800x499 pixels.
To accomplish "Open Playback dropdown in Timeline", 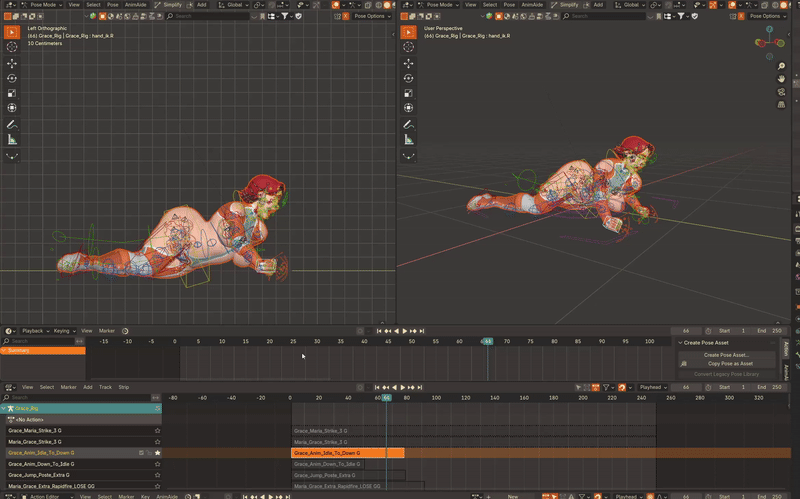I will (35, 331).
